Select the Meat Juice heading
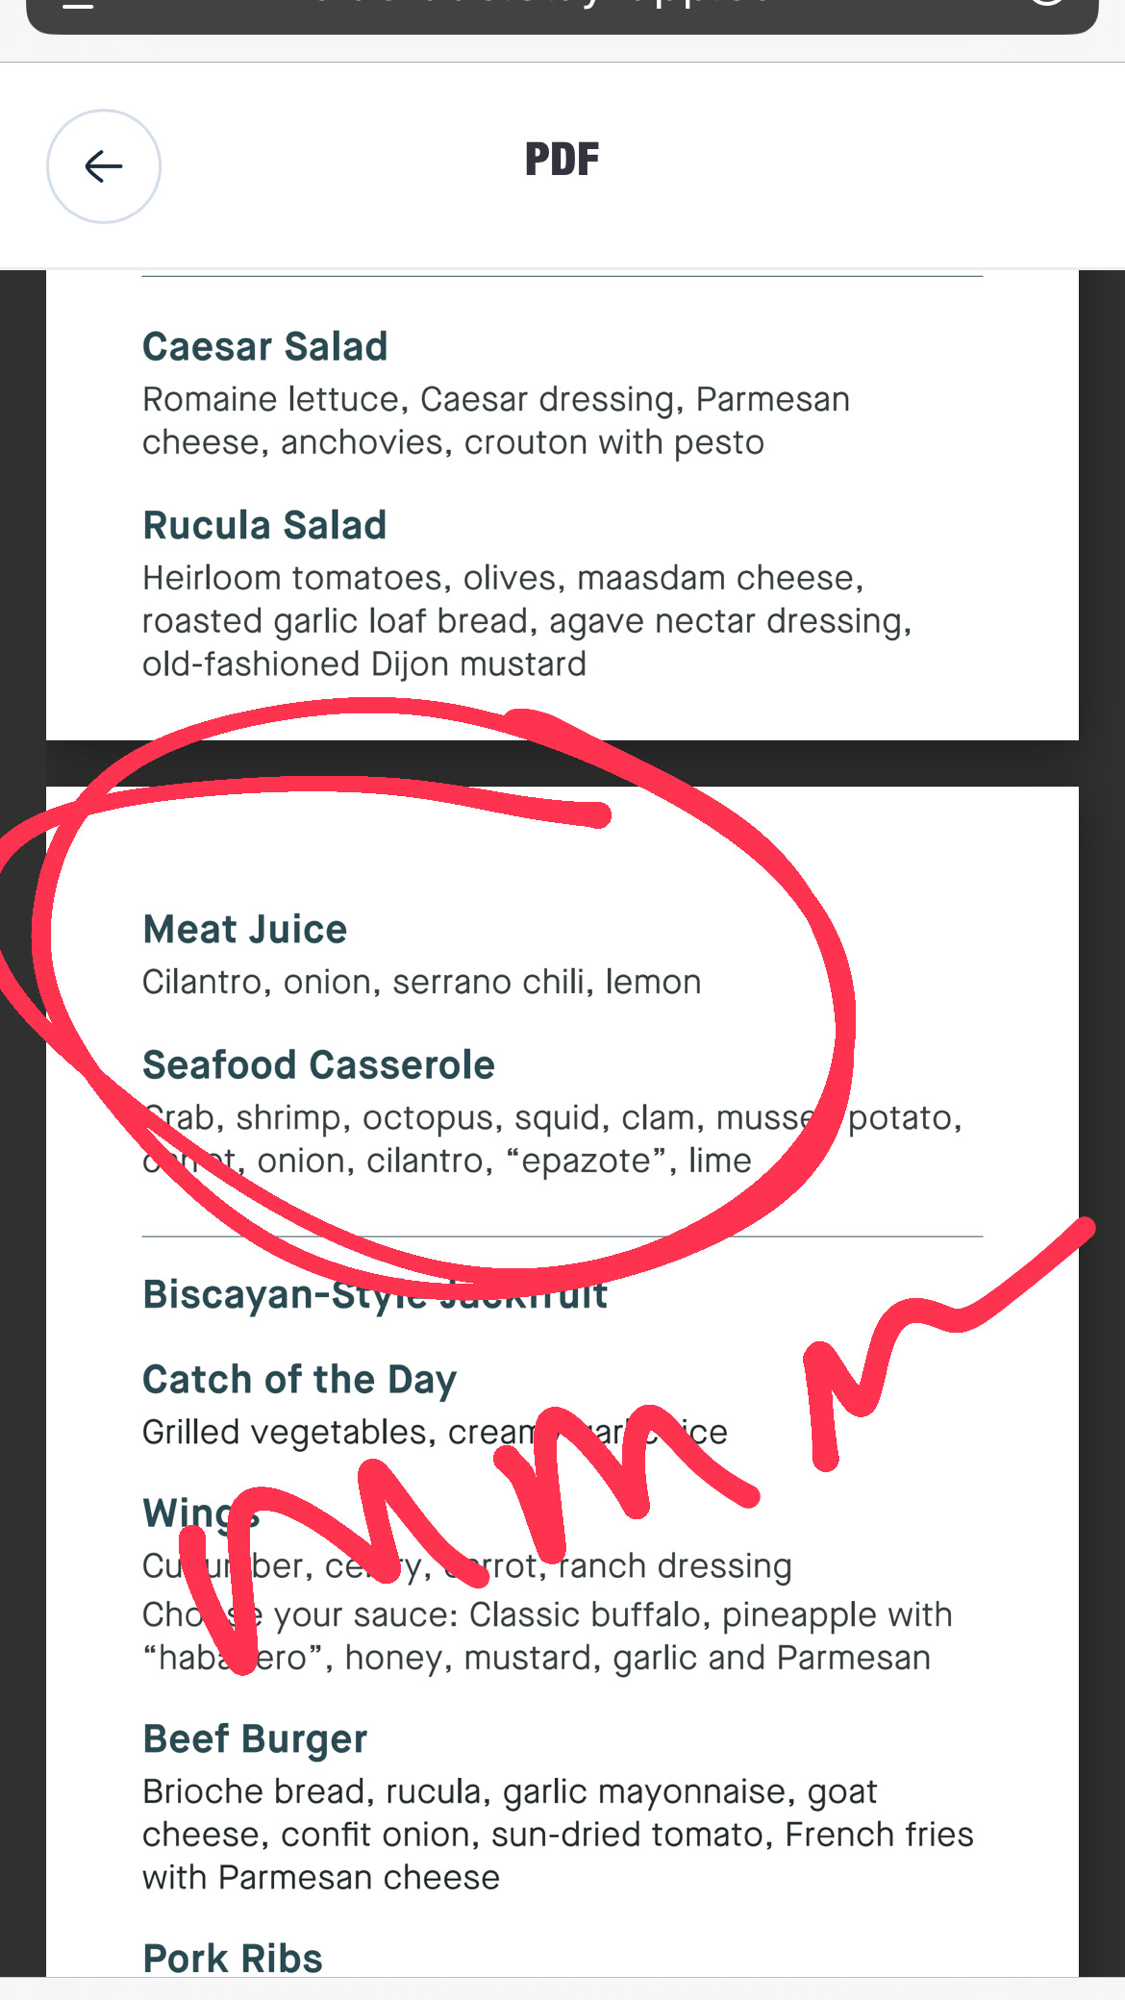Viewport: 1125px width, 2000px height. point(245,930)
